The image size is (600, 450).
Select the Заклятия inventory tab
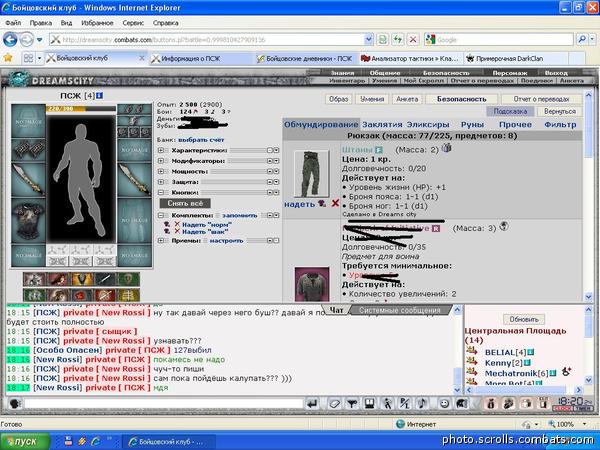pos(382,125)
